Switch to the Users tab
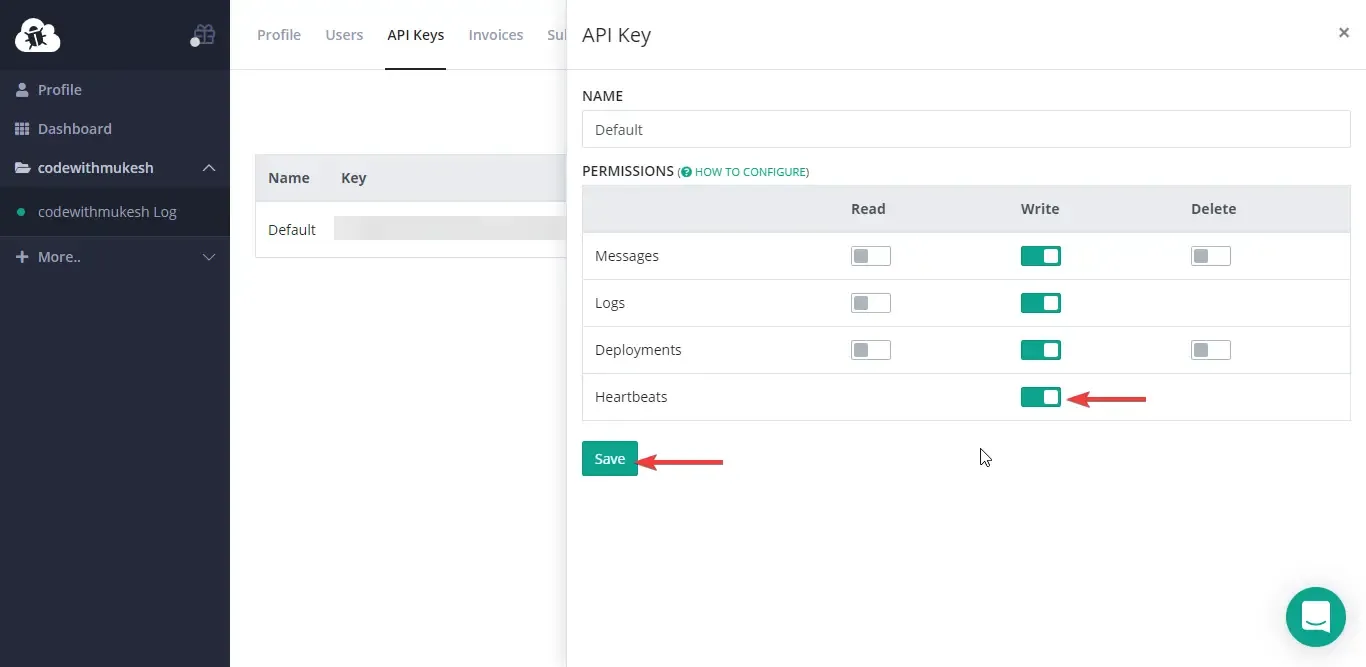Image resolution: width=1366 pixels, height=667 pixels. tap(344, 35)
